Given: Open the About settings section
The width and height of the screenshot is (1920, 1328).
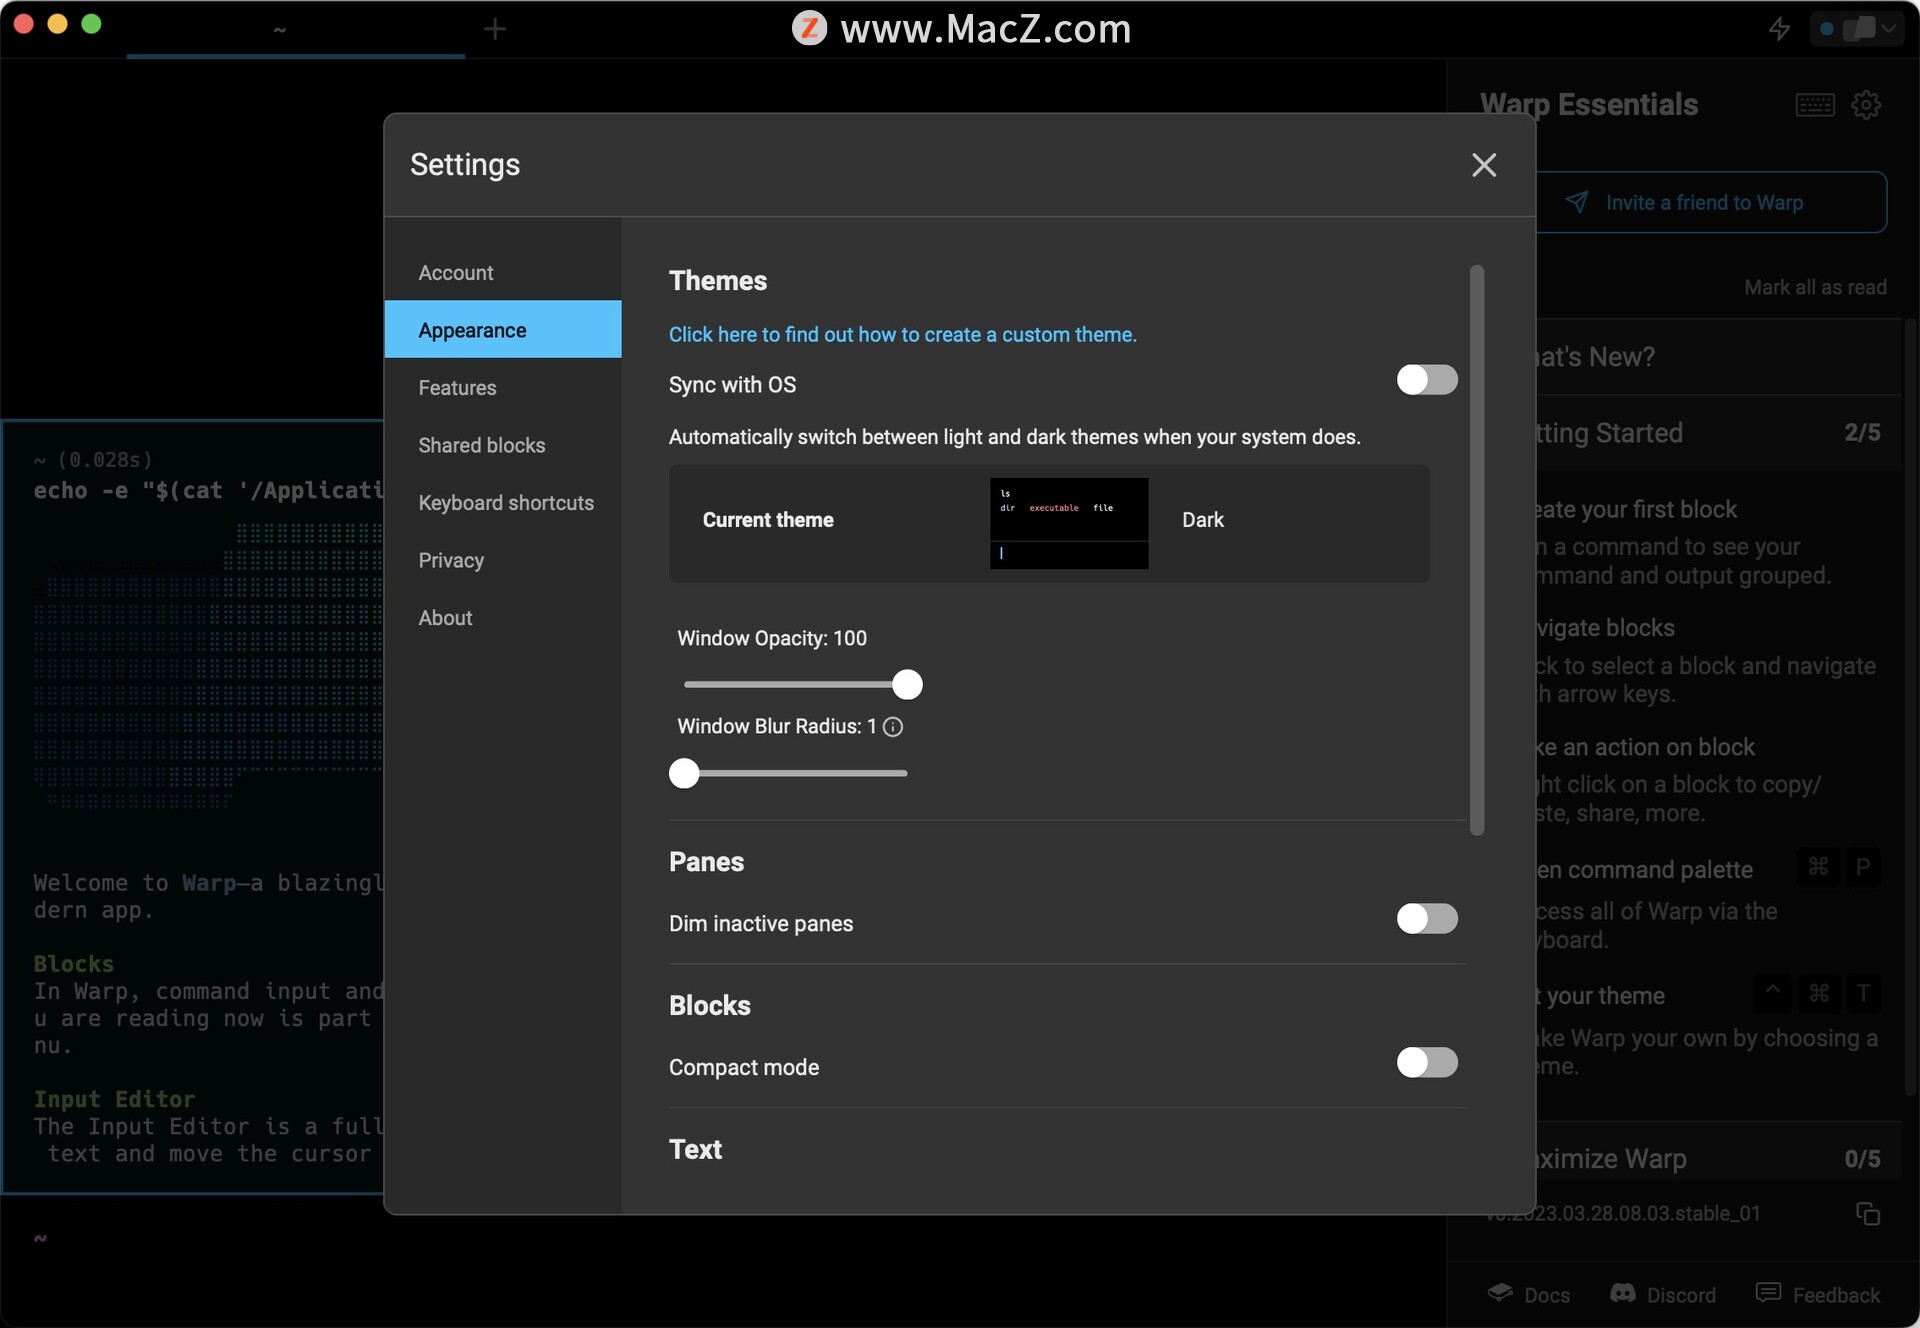Looking at the screenshot, I should pos(503,617).
